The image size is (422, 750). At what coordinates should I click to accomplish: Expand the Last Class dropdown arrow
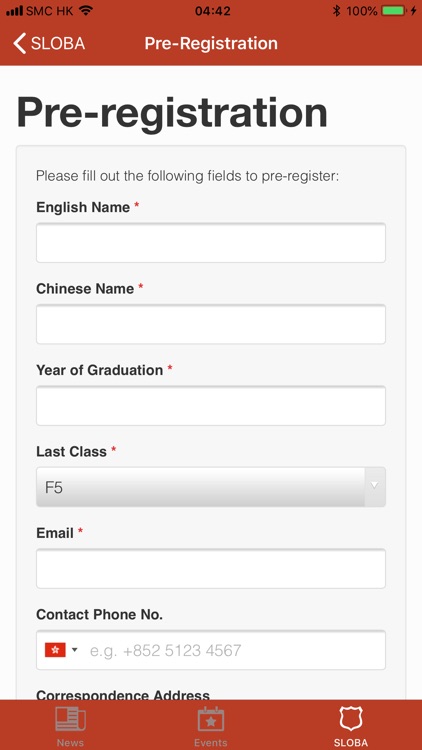coord(375,486)
